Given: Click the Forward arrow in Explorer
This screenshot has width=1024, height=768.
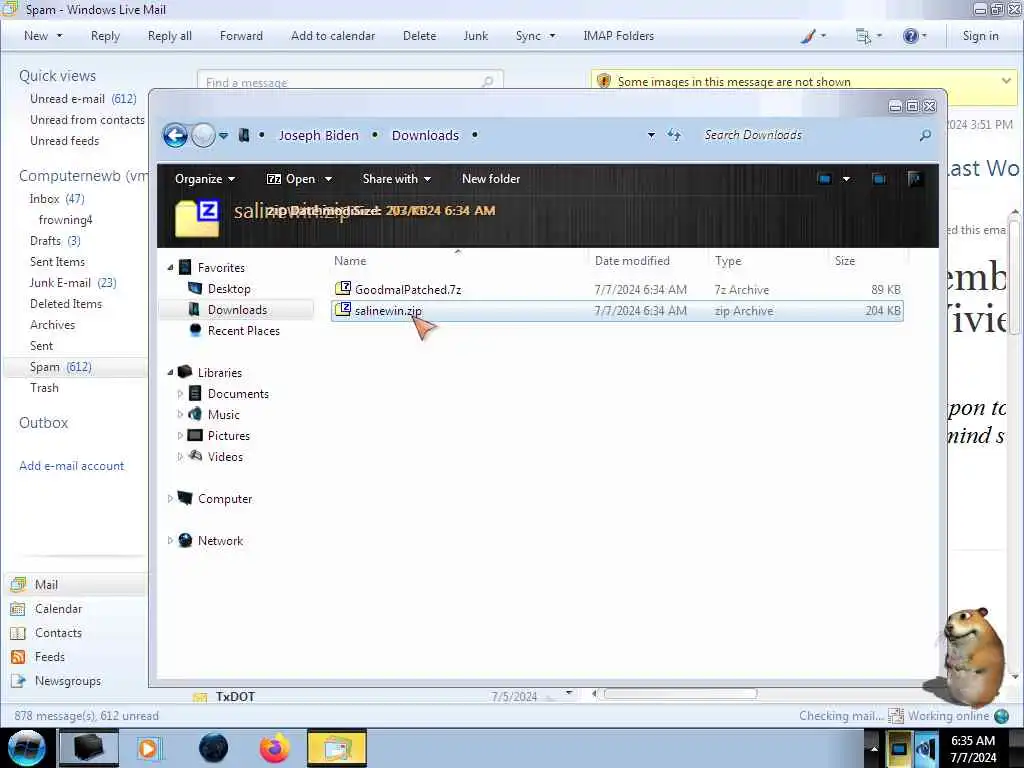Looking at the screenshot, I should [x=203, y=135].
